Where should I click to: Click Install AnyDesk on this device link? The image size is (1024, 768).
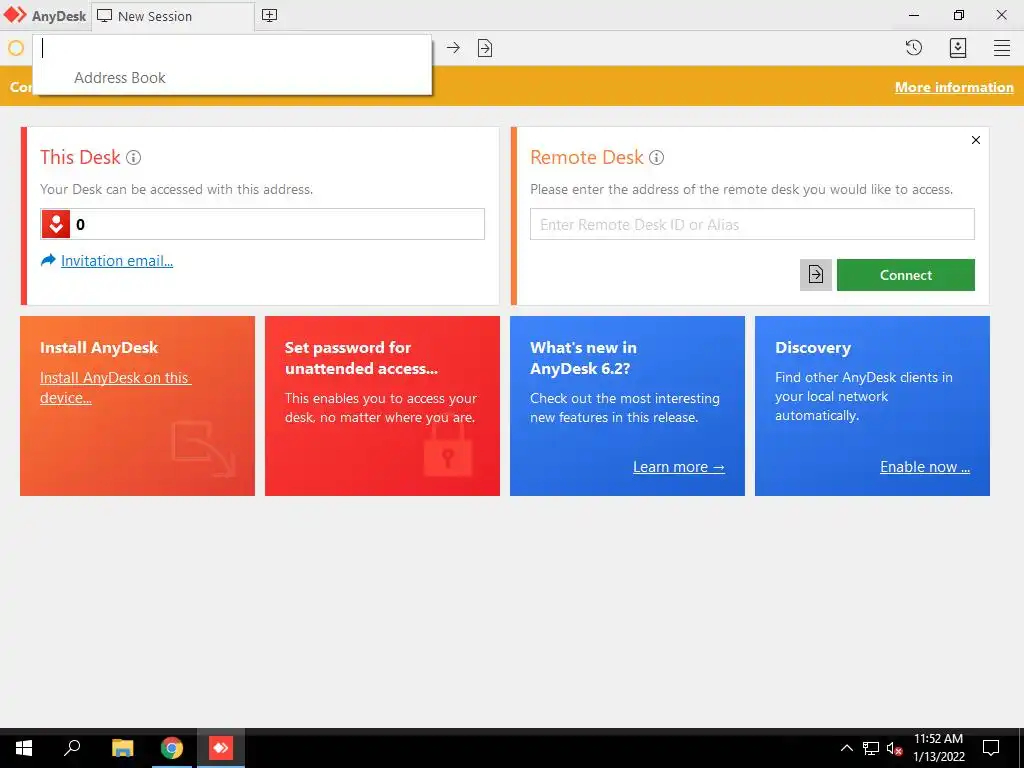(x=115, y=387)
